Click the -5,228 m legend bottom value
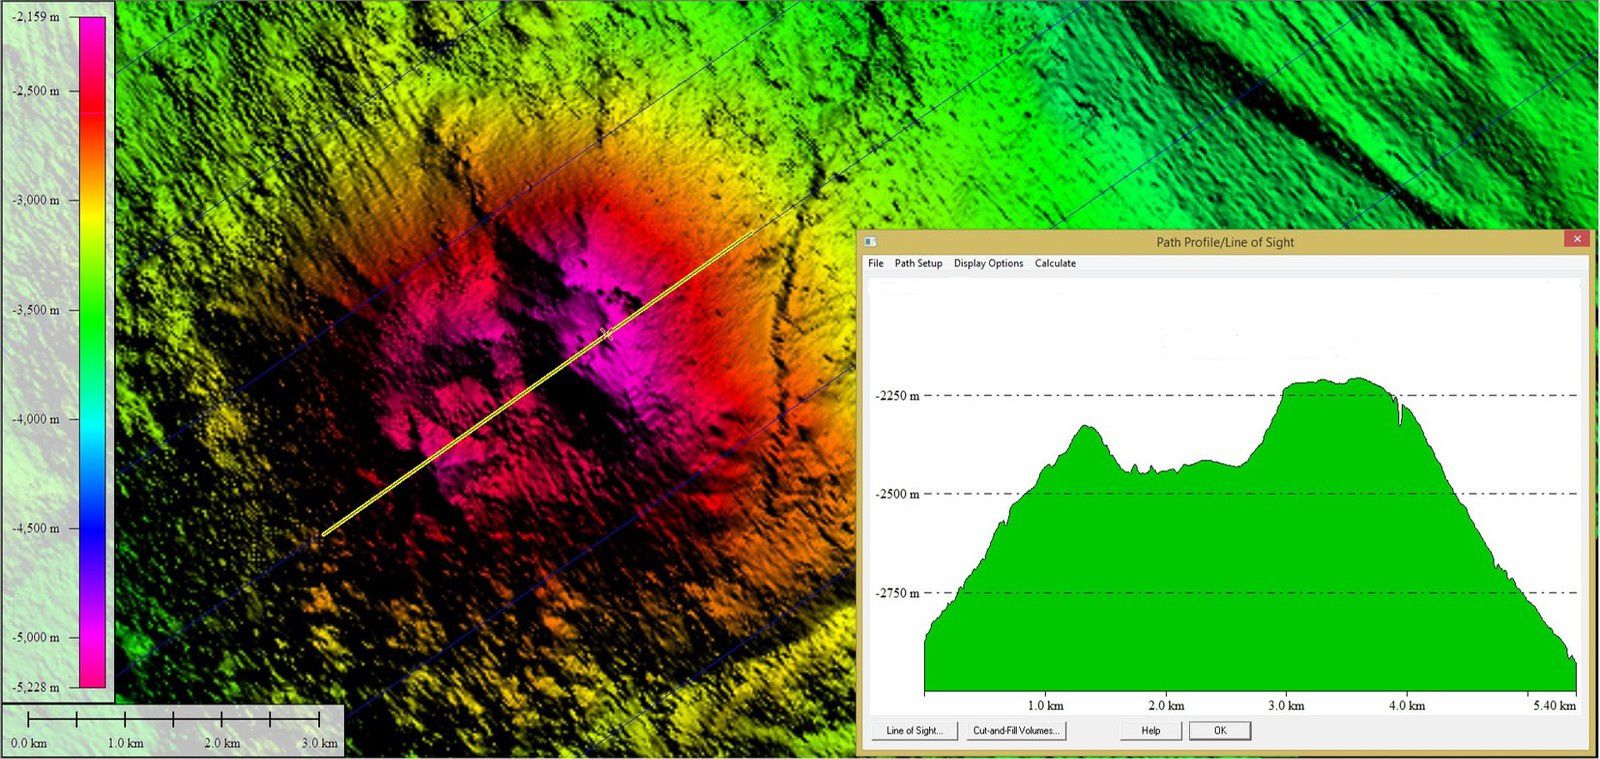This screenshot has height=759, width=1600. tap(35, 687)
